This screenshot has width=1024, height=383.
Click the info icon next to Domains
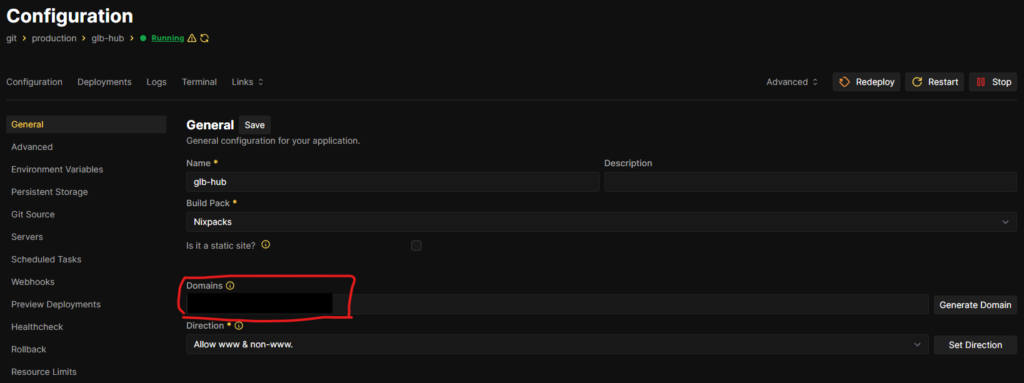[230, 286]
